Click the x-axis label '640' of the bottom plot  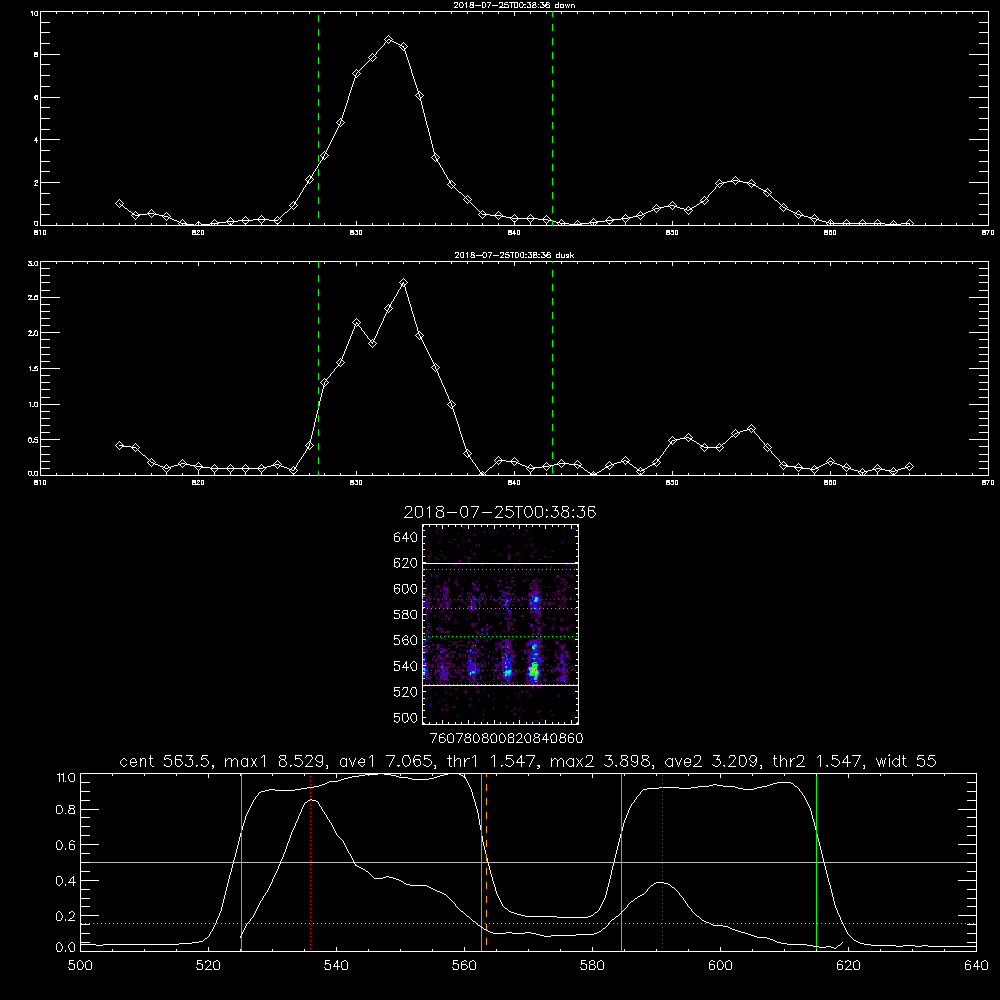pos(976,966)
